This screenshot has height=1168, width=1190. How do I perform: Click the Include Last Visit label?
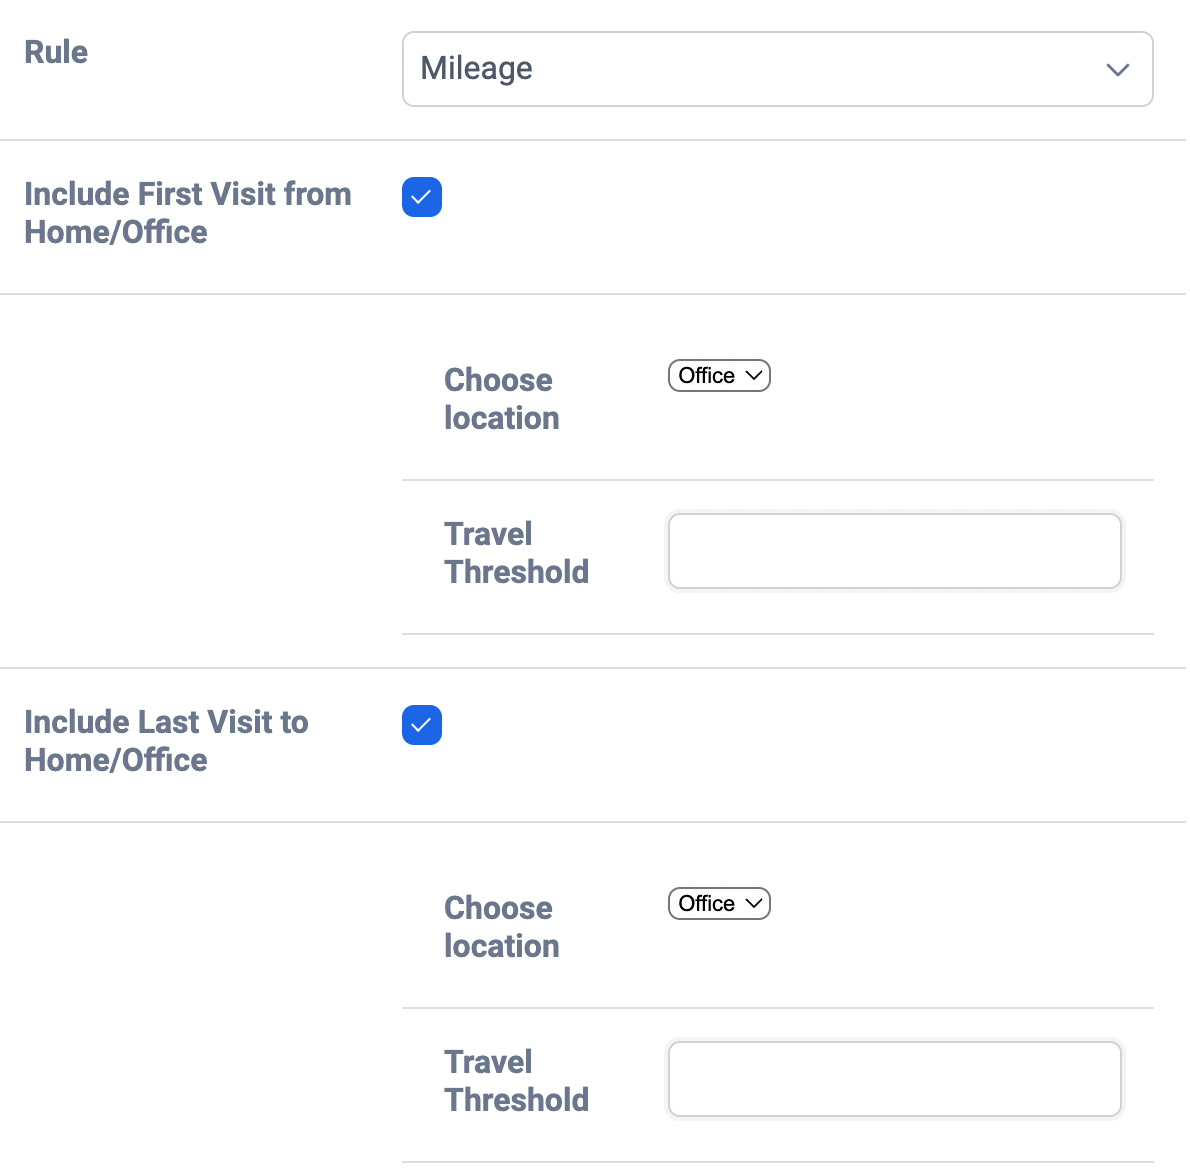[166, 740]
